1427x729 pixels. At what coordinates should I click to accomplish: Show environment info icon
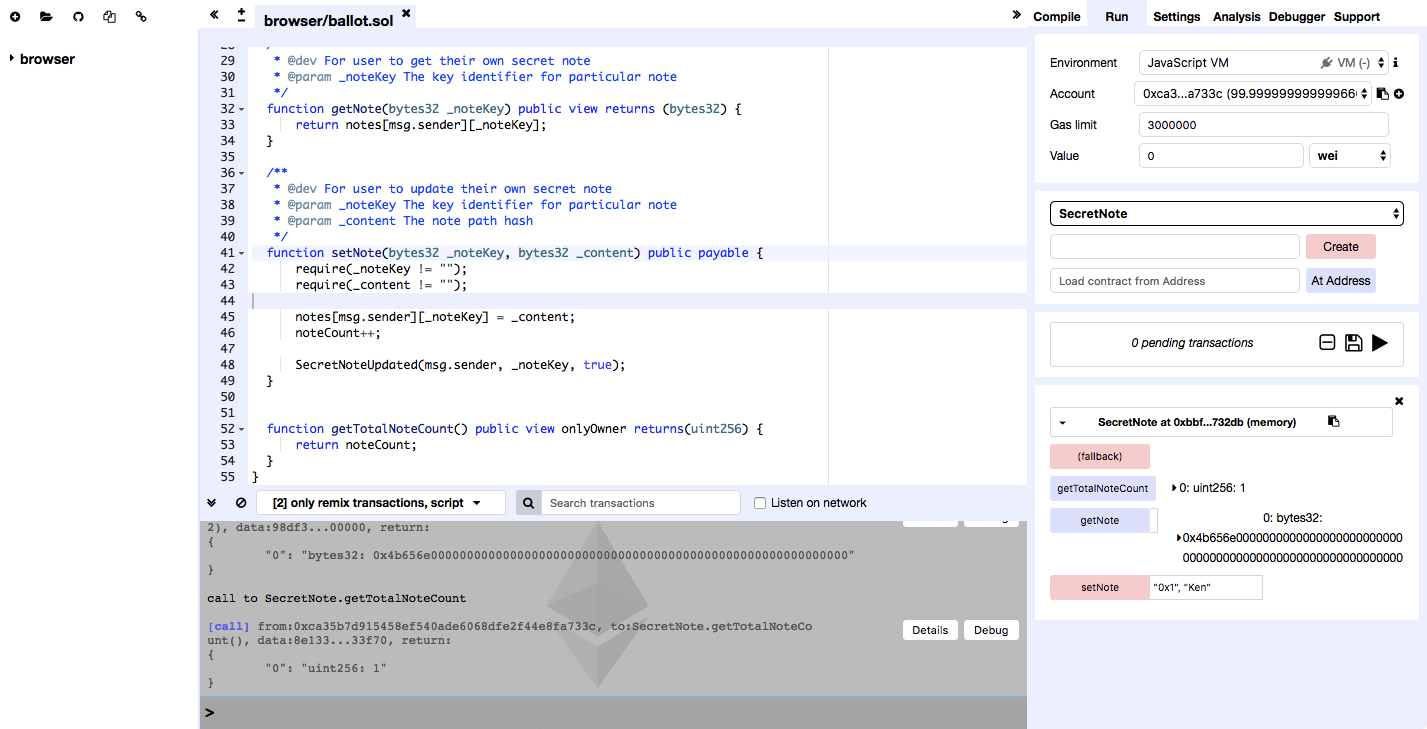(1395, 62)
